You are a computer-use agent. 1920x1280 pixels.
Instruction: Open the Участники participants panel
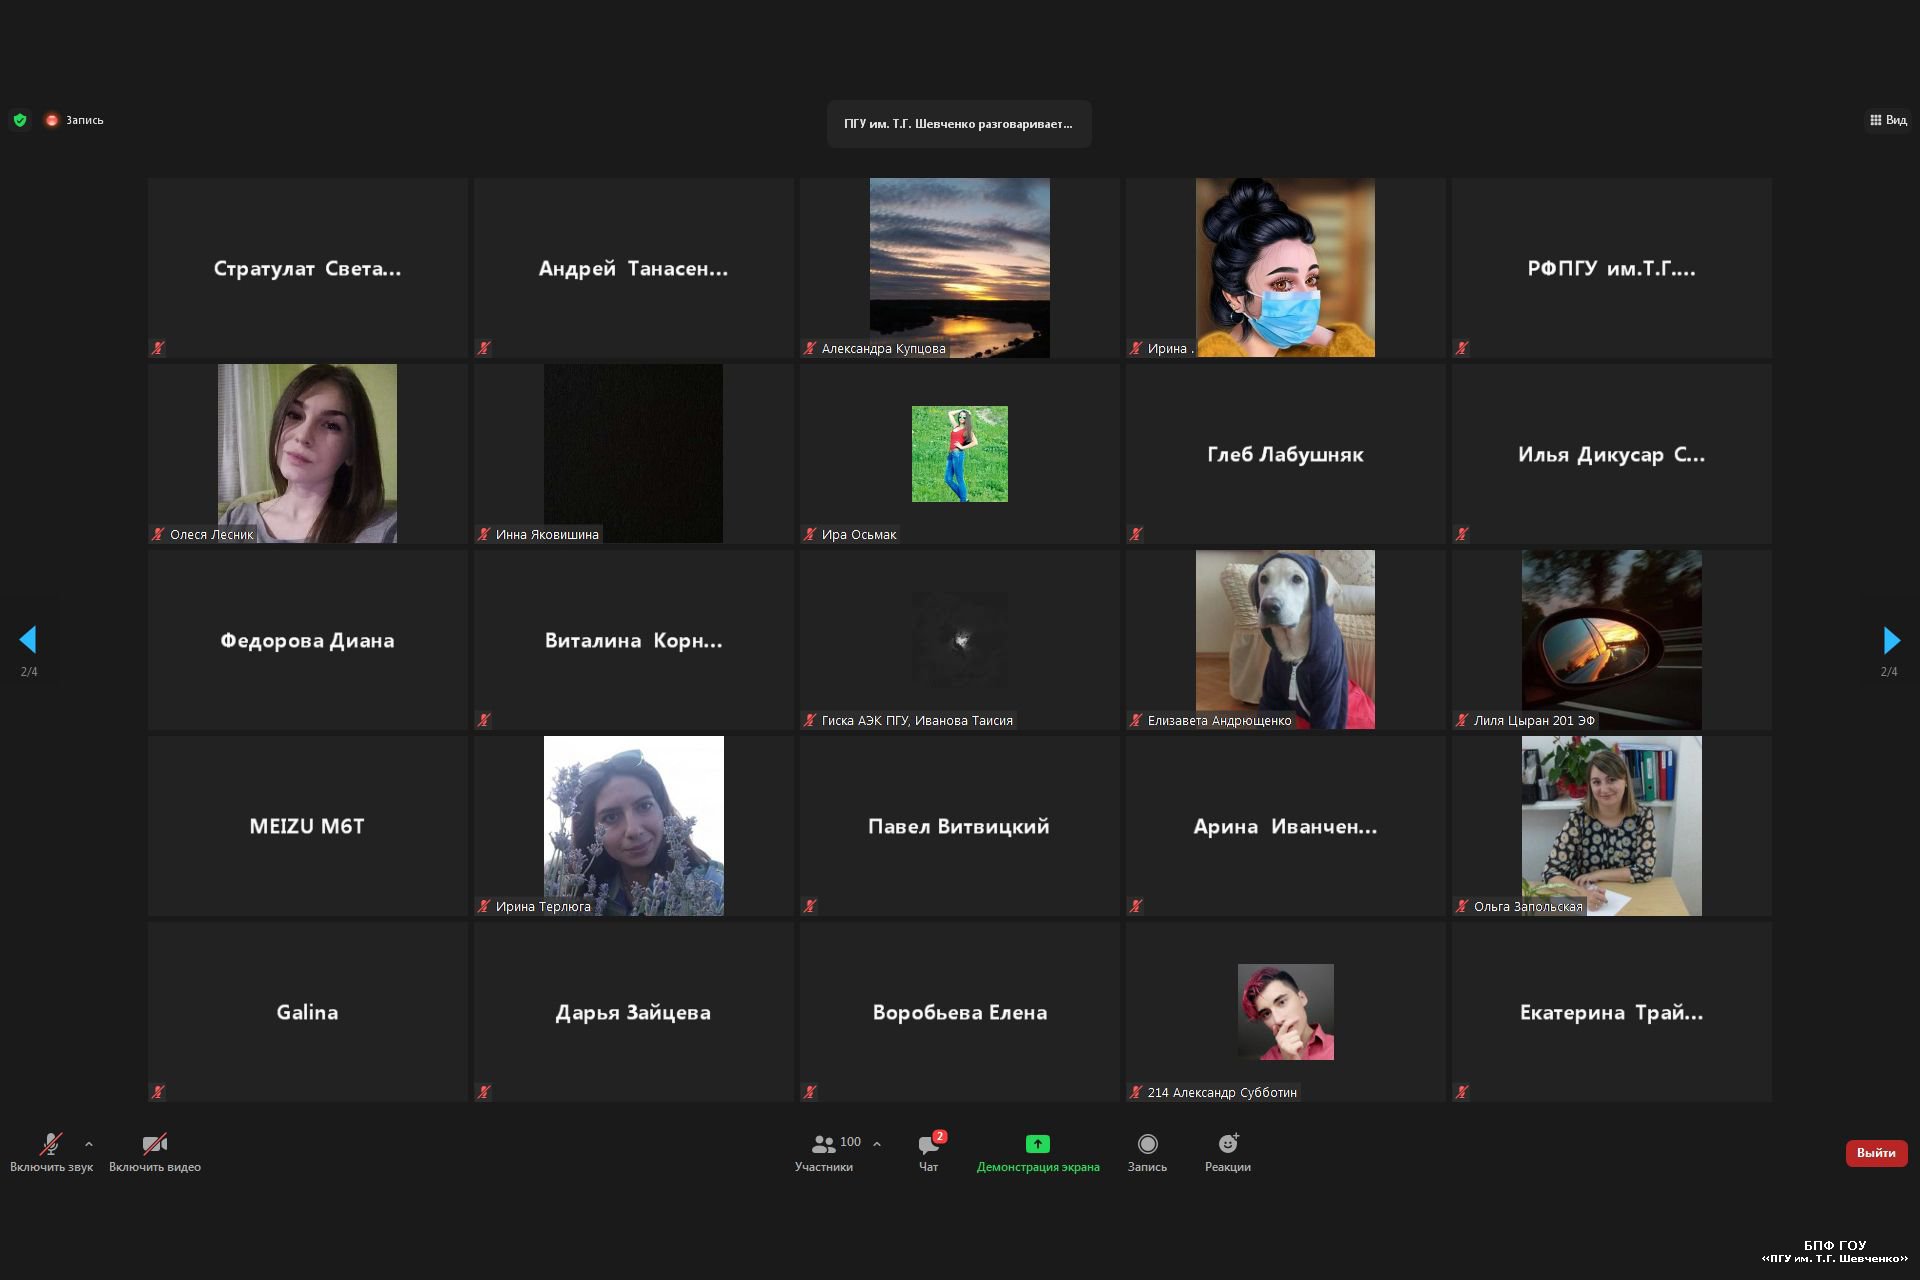(824, 1152)
